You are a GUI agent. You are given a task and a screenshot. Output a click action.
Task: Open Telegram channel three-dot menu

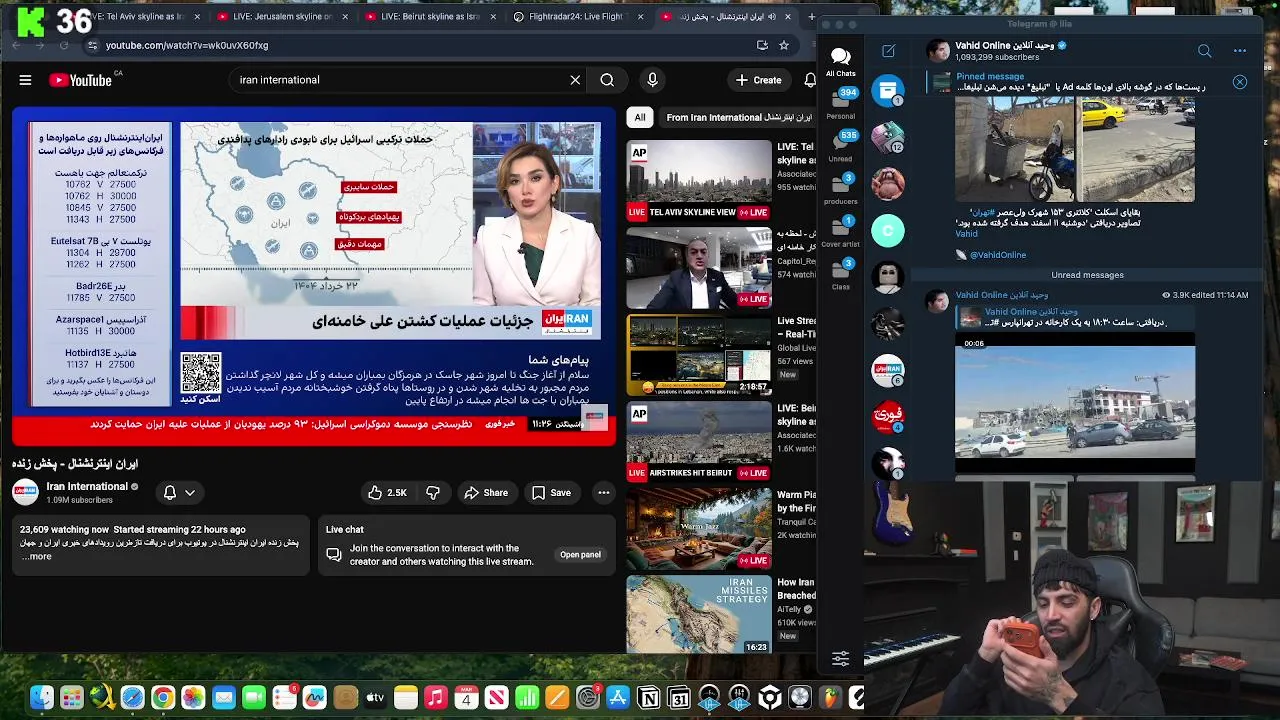point(1240,51)
